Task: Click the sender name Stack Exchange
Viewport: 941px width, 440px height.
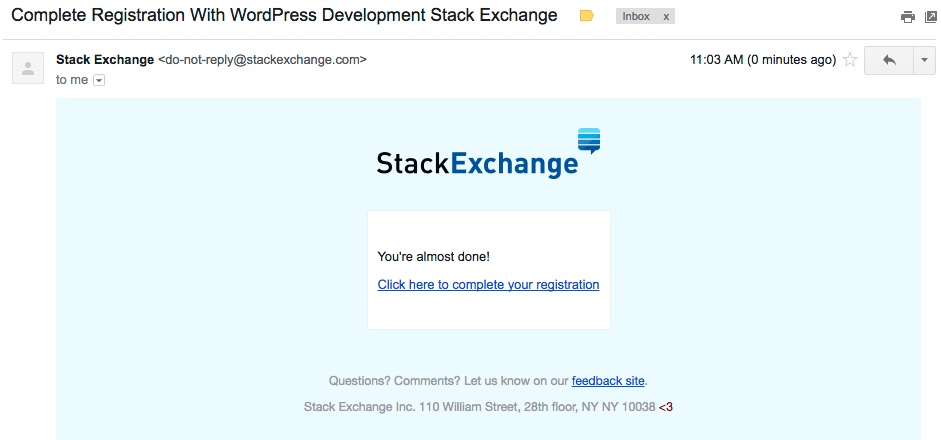Action: point(105,60)
